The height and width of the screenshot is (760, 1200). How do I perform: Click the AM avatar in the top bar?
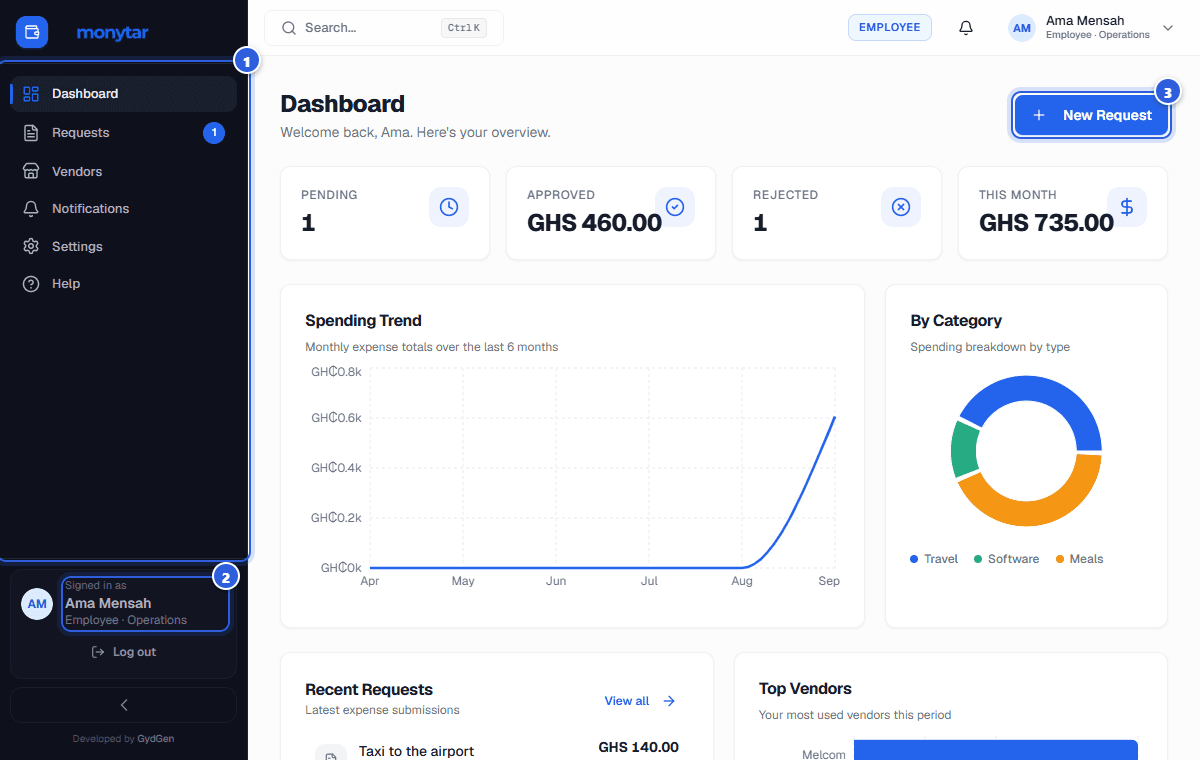(x=1022, y=28)
